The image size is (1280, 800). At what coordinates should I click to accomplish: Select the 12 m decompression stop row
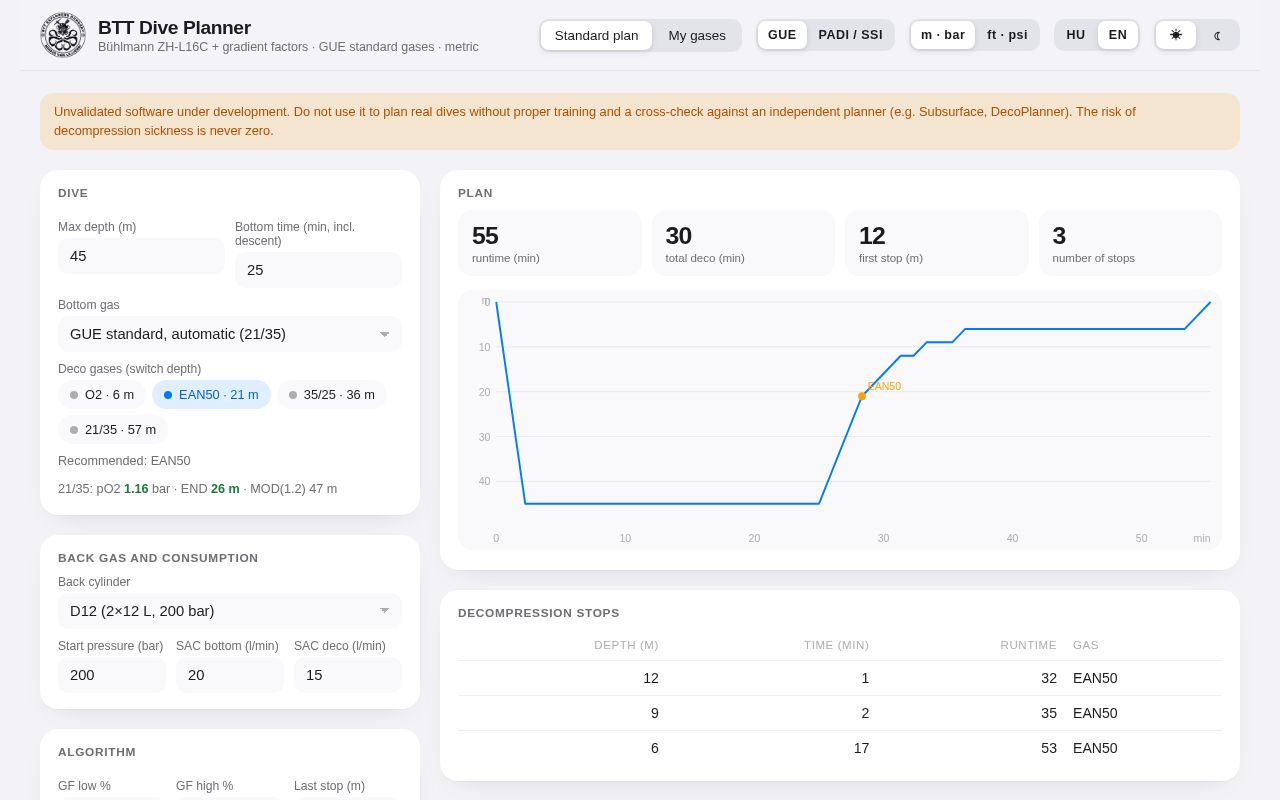(840, 678)
